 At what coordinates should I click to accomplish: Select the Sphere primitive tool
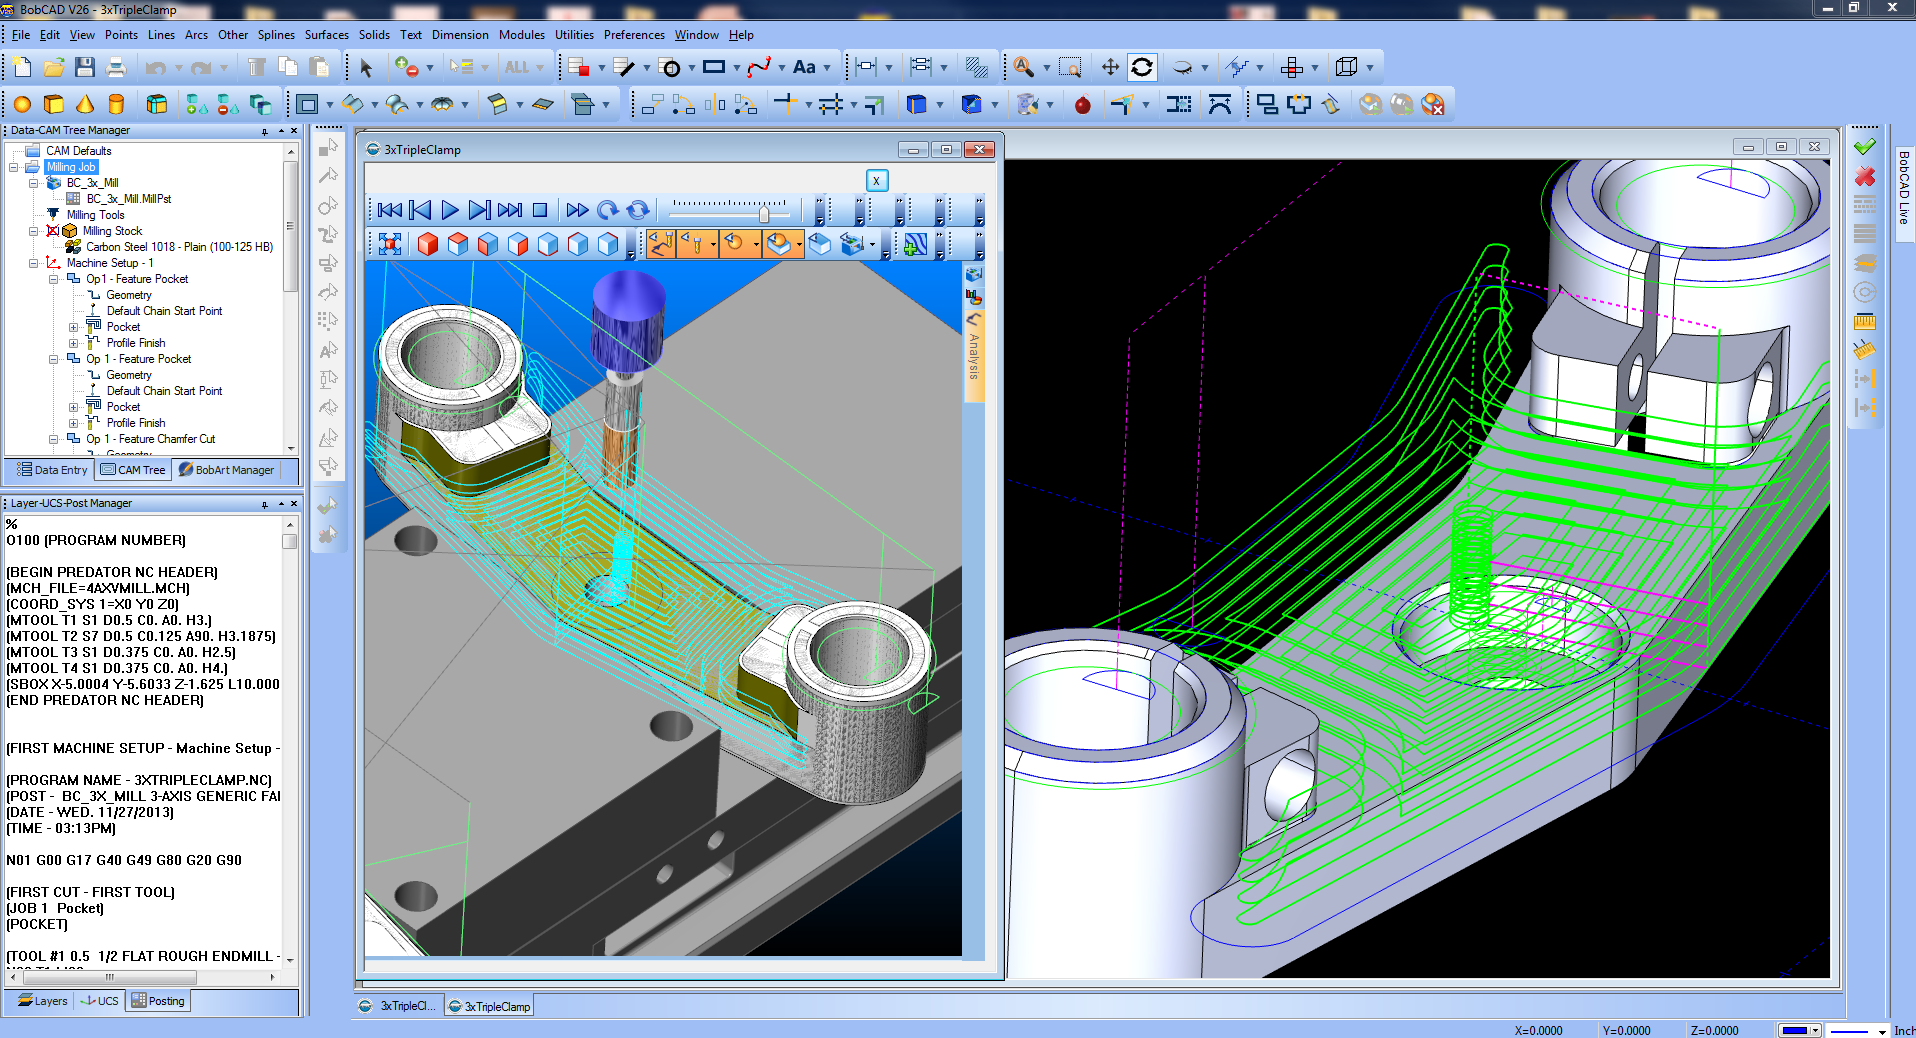point(22,103)
